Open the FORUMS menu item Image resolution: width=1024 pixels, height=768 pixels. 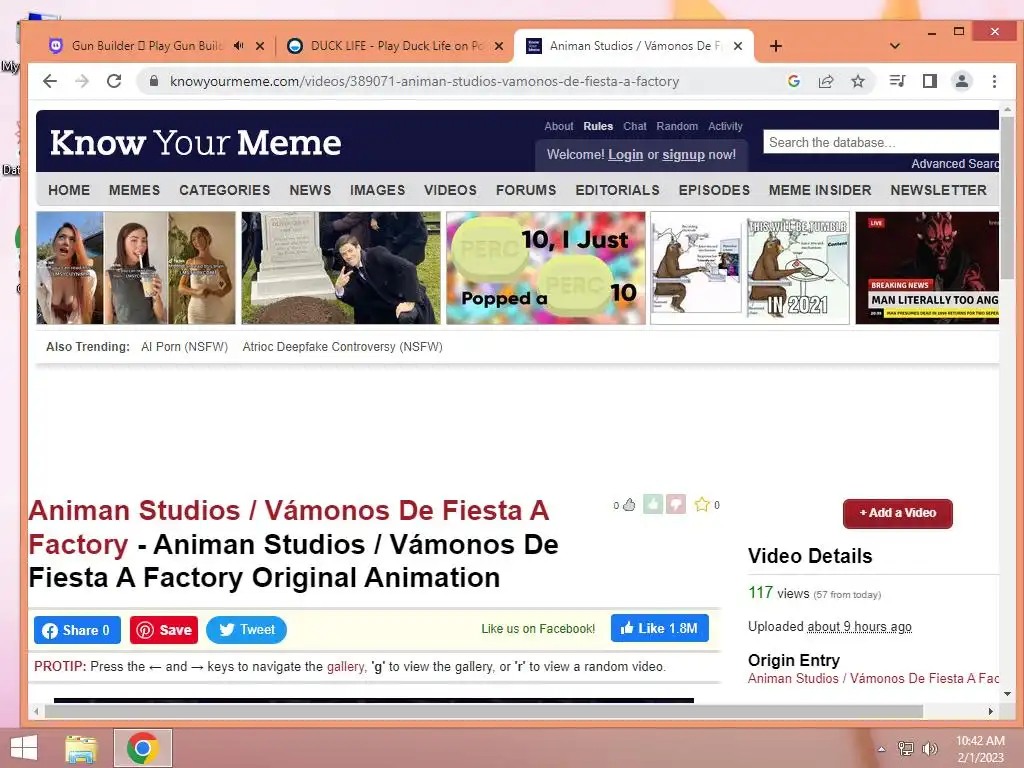coord(526,190)
